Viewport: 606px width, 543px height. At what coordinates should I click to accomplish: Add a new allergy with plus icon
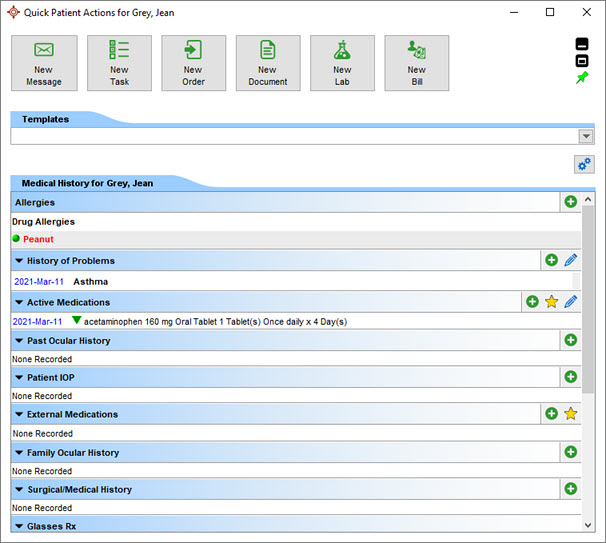[570, 202]
